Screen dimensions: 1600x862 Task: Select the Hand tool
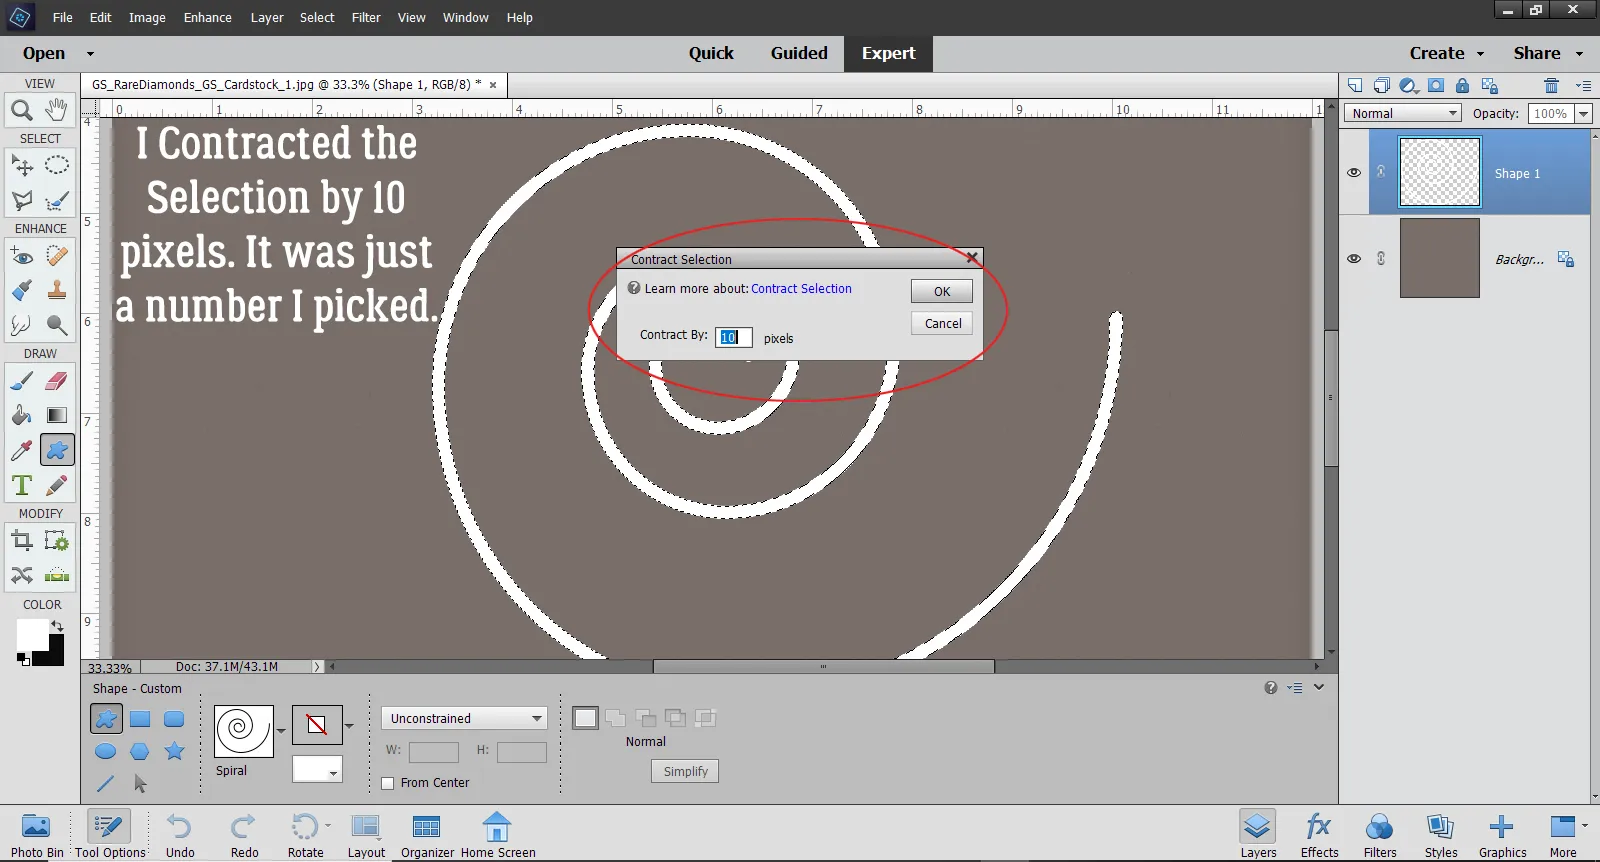(x=57, y=109)
